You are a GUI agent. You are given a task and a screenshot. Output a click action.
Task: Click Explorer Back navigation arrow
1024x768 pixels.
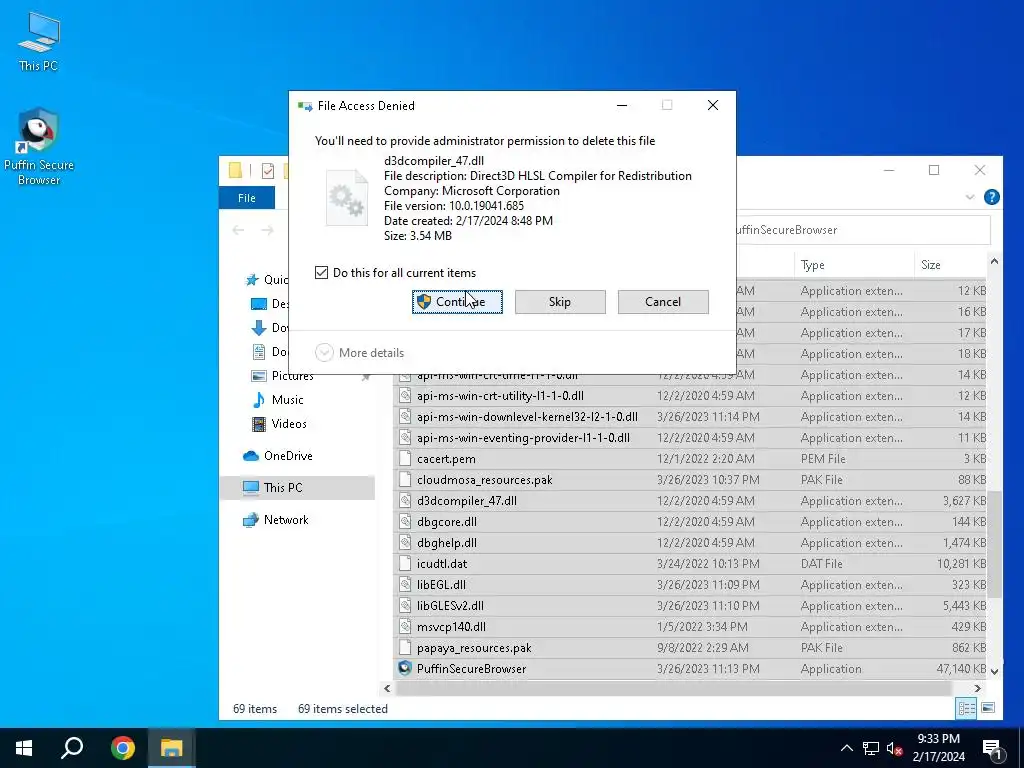(238, 230)
